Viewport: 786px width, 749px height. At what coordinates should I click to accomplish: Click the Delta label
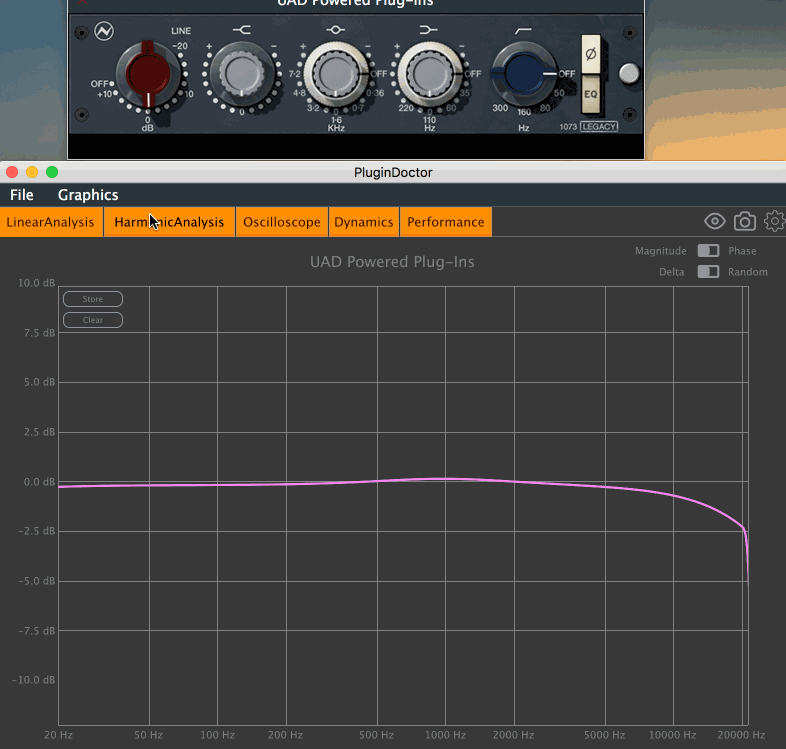tap(672, 272)
